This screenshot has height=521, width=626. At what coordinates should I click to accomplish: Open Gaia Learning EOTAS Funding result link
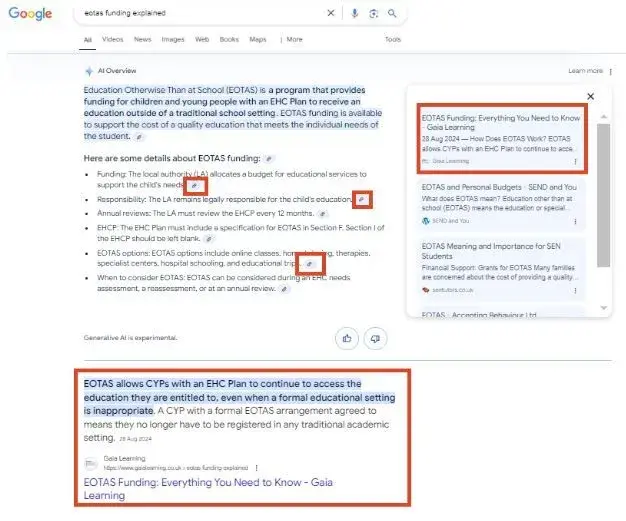[207, 488]
